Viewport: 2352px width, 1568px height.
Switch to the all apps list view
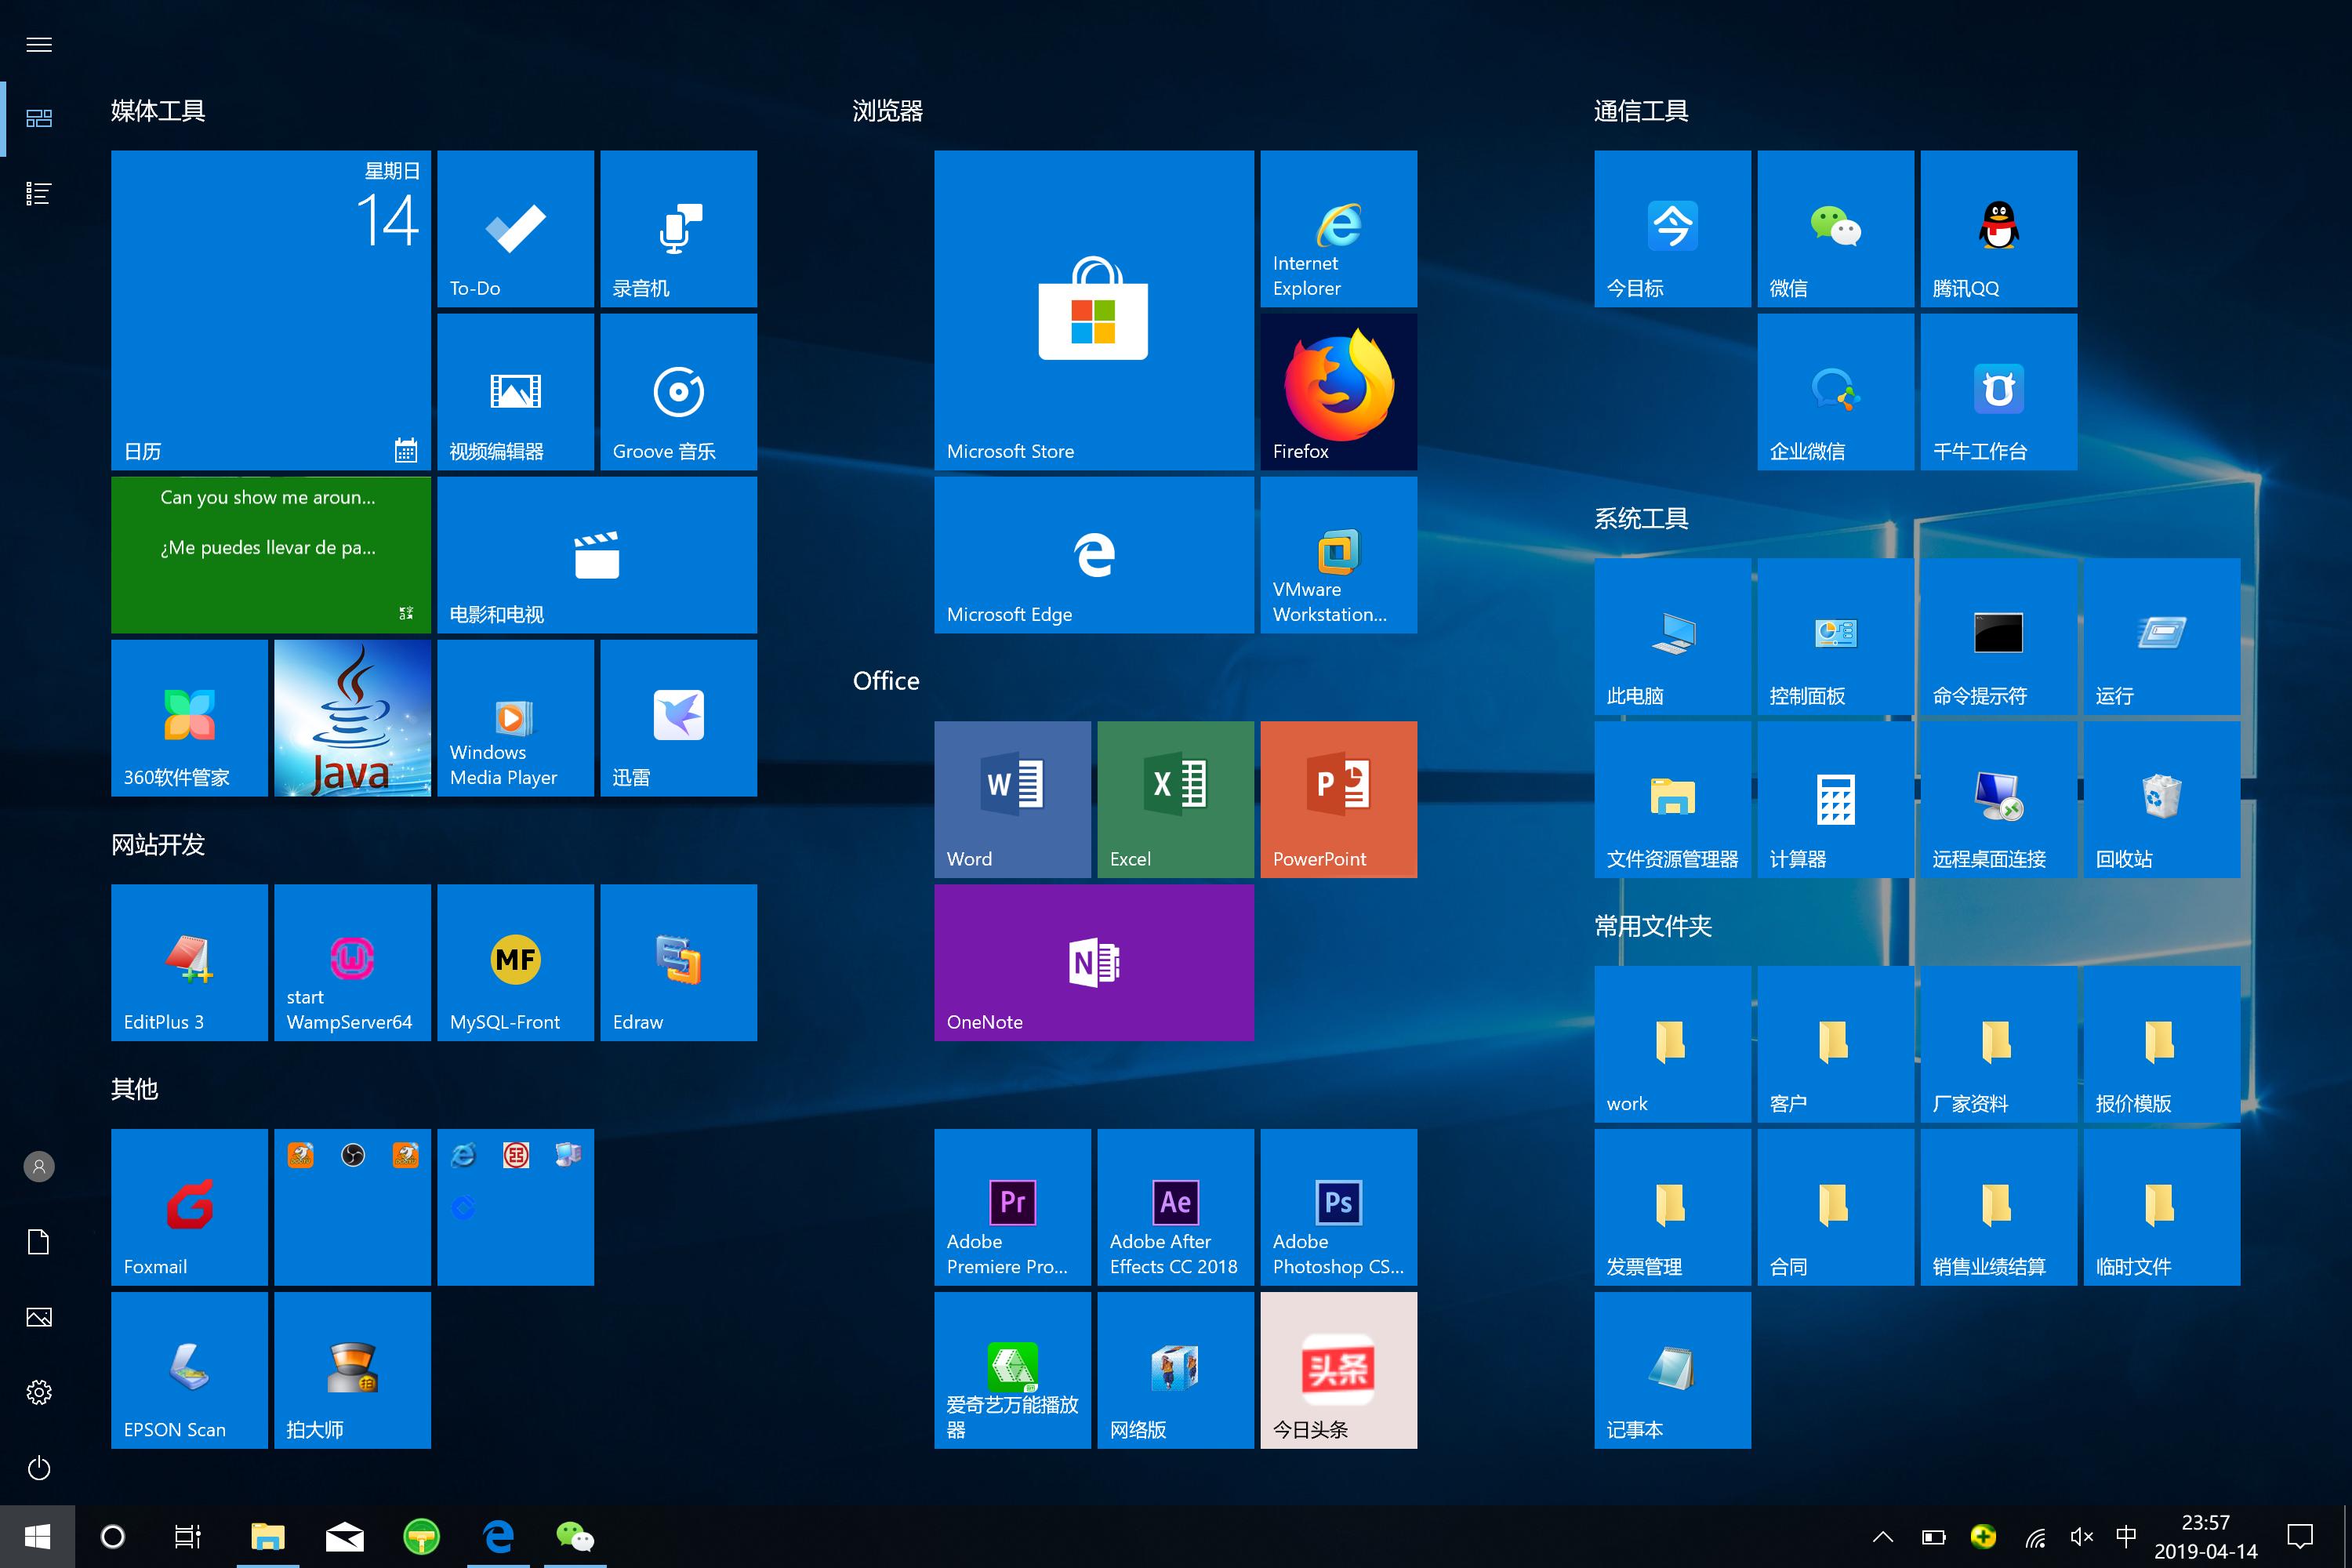[x=38, y=193]
